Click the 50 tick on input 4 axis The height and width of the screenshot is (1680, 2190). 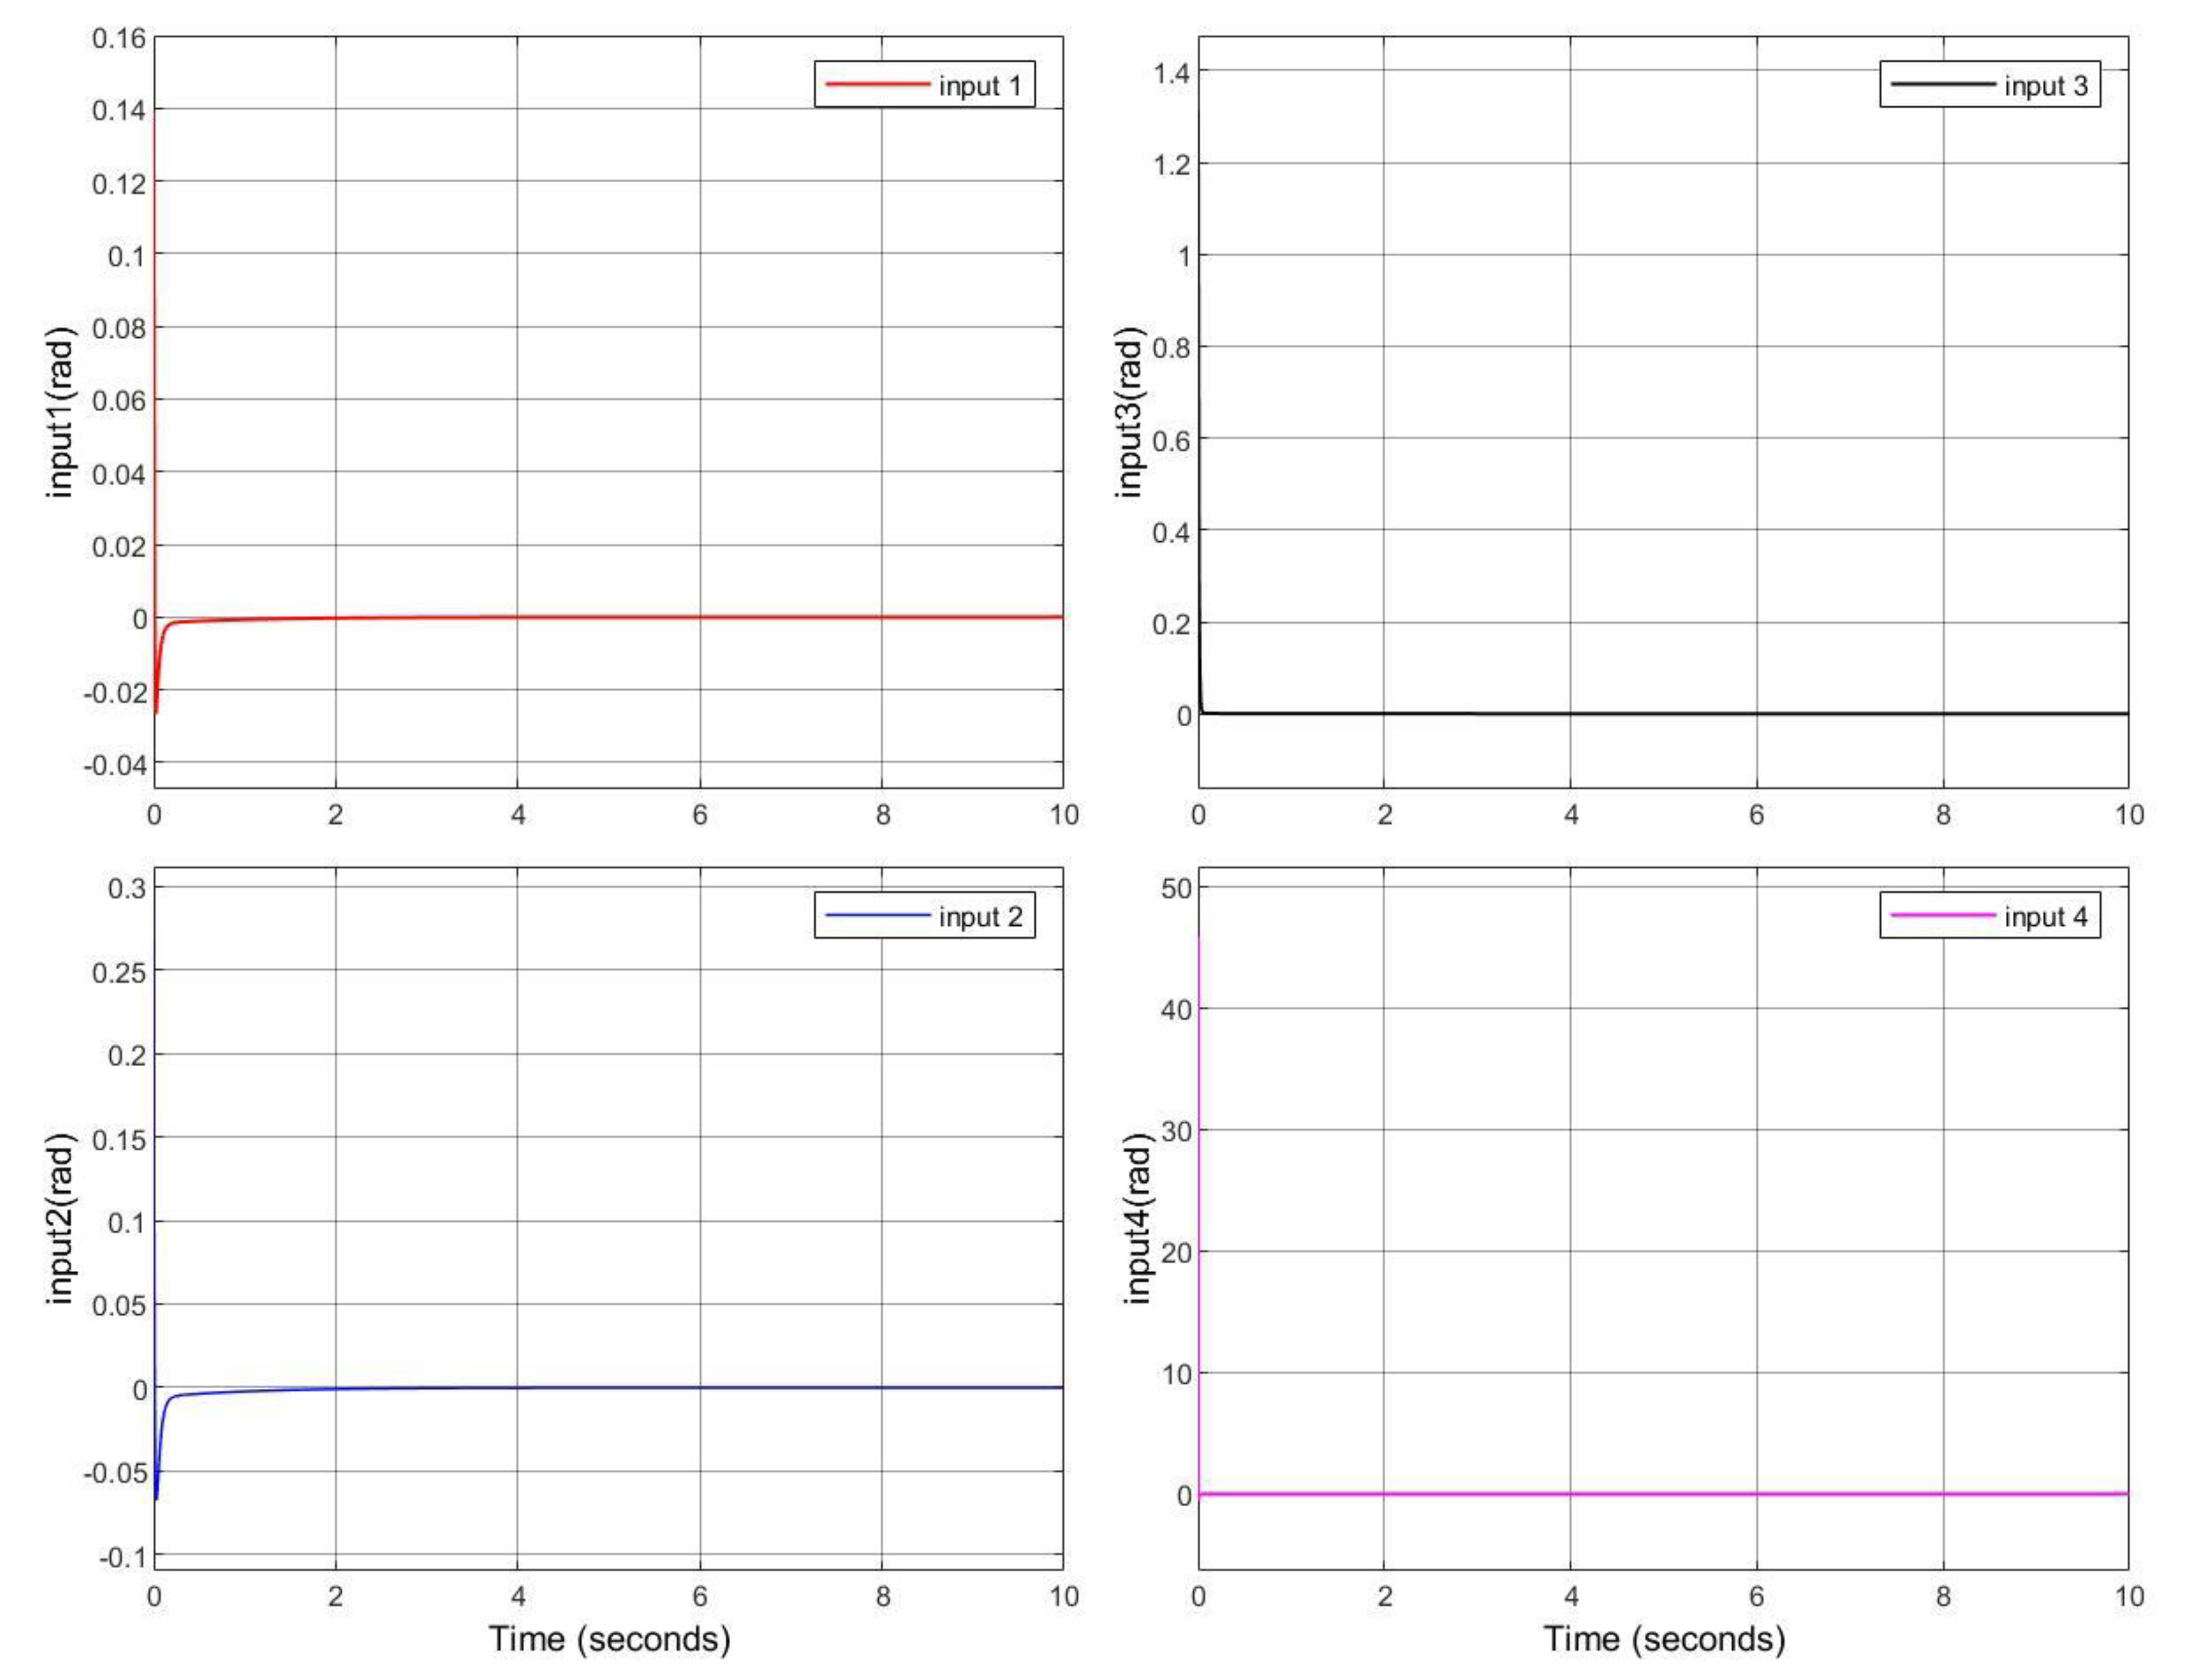pyautogui.click(x=1176, y=888)
